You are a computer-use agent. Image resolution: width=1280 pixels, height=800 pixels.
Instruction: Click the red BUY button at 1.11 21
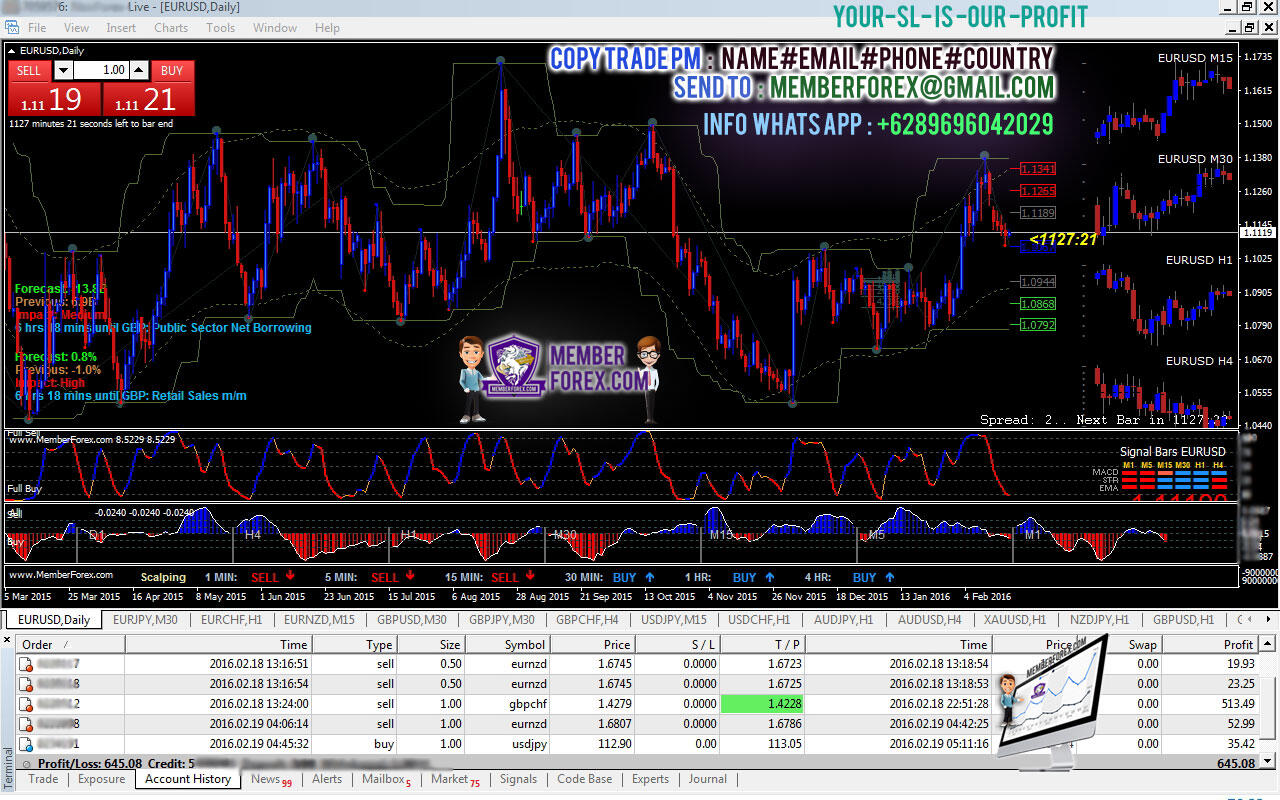148,99
